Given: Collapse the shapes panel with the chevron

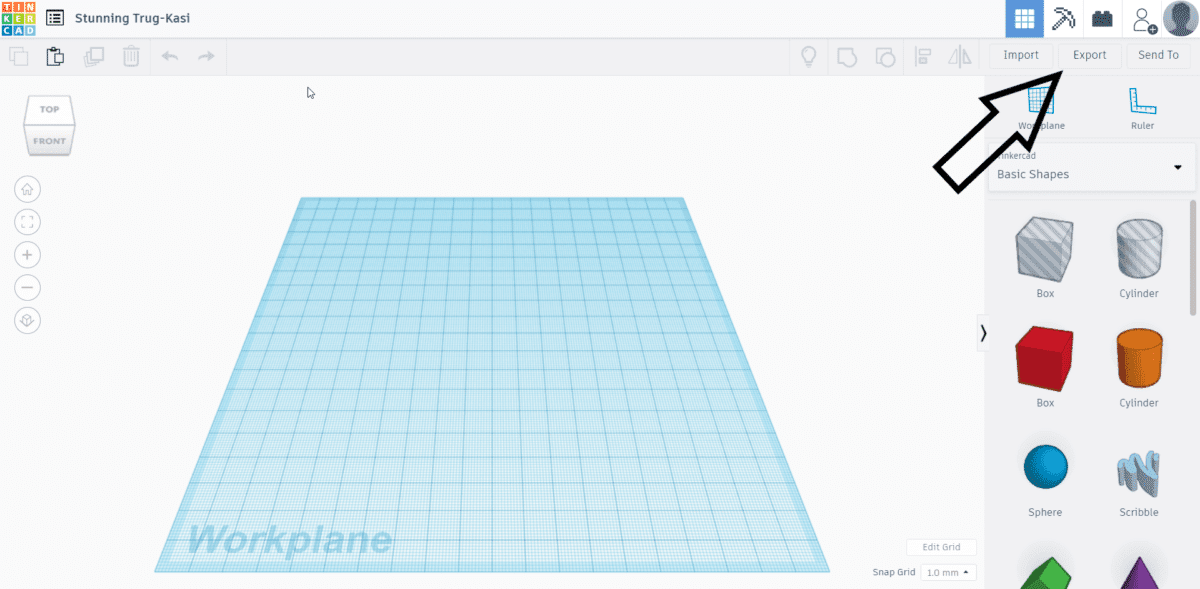Looking at the screenshot, I should click(x=983, y=332).
